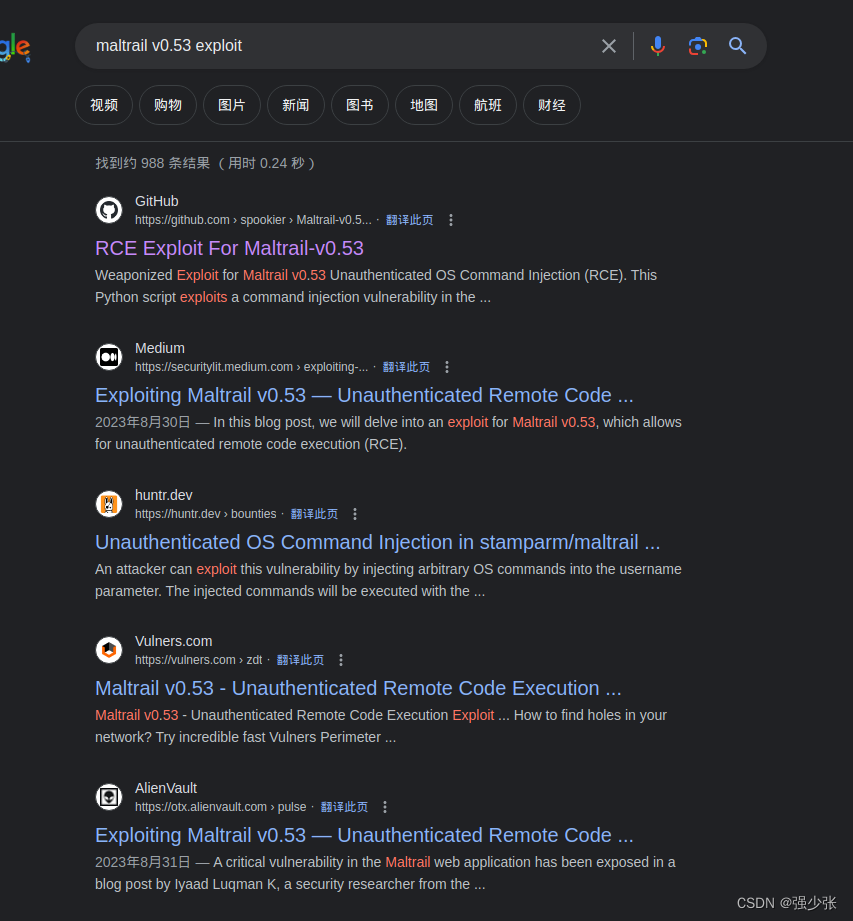Open more options for Medium result
This screenshot has height=921, width=853.
coord(447,367)
